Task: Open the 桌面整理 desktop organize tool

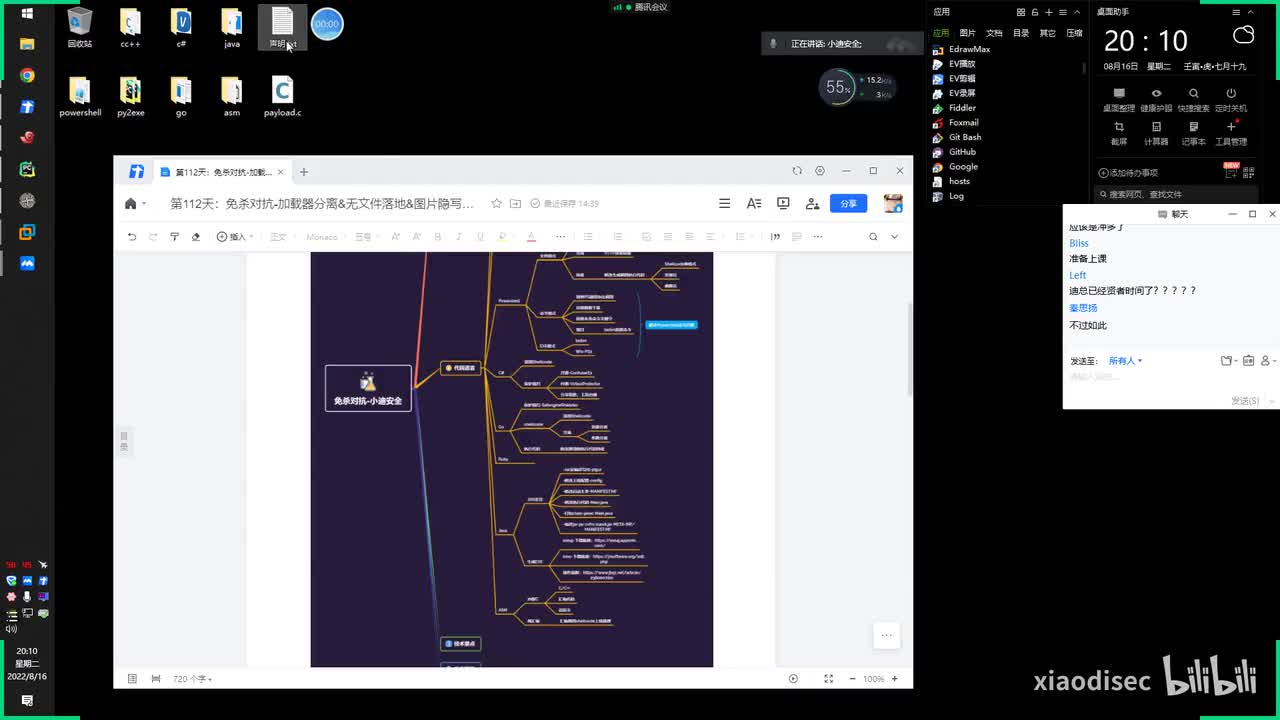Action: (x=1119, y=99)
